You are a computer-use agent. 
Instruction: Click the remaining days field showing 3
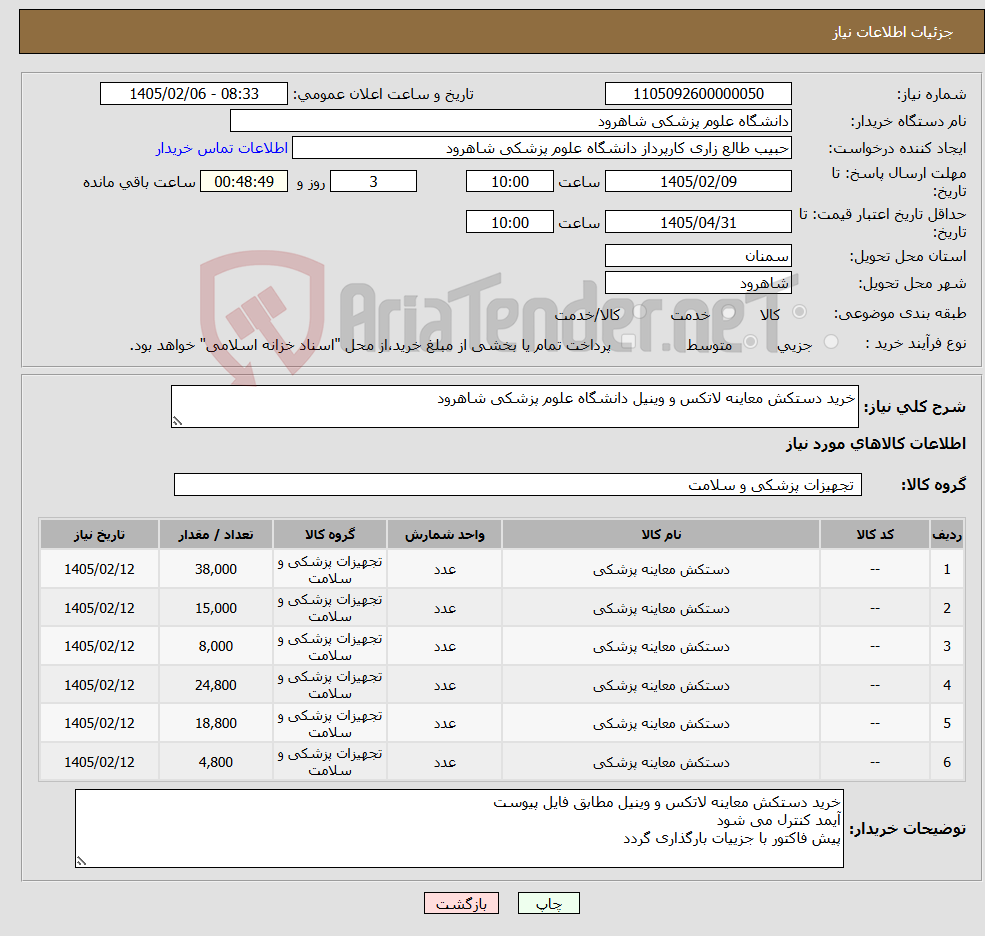pos(373,182)
